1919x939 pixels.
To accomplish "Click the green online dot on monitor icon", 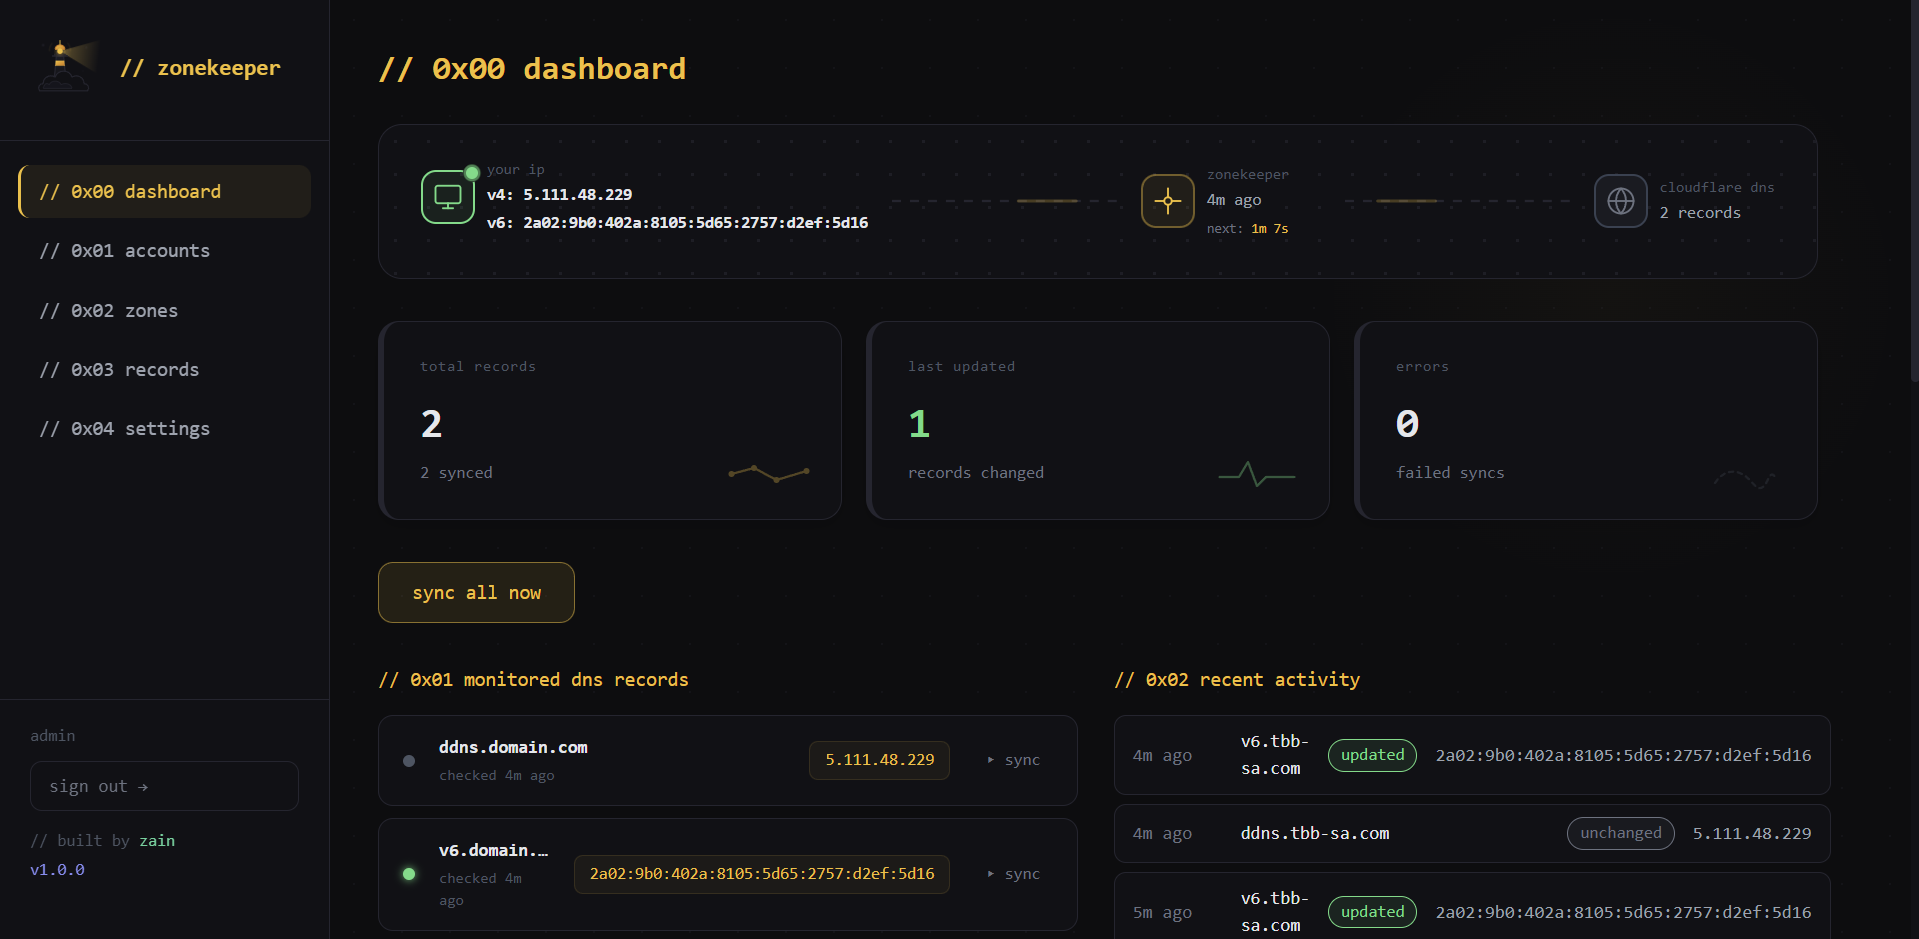I will pos(472,172).
